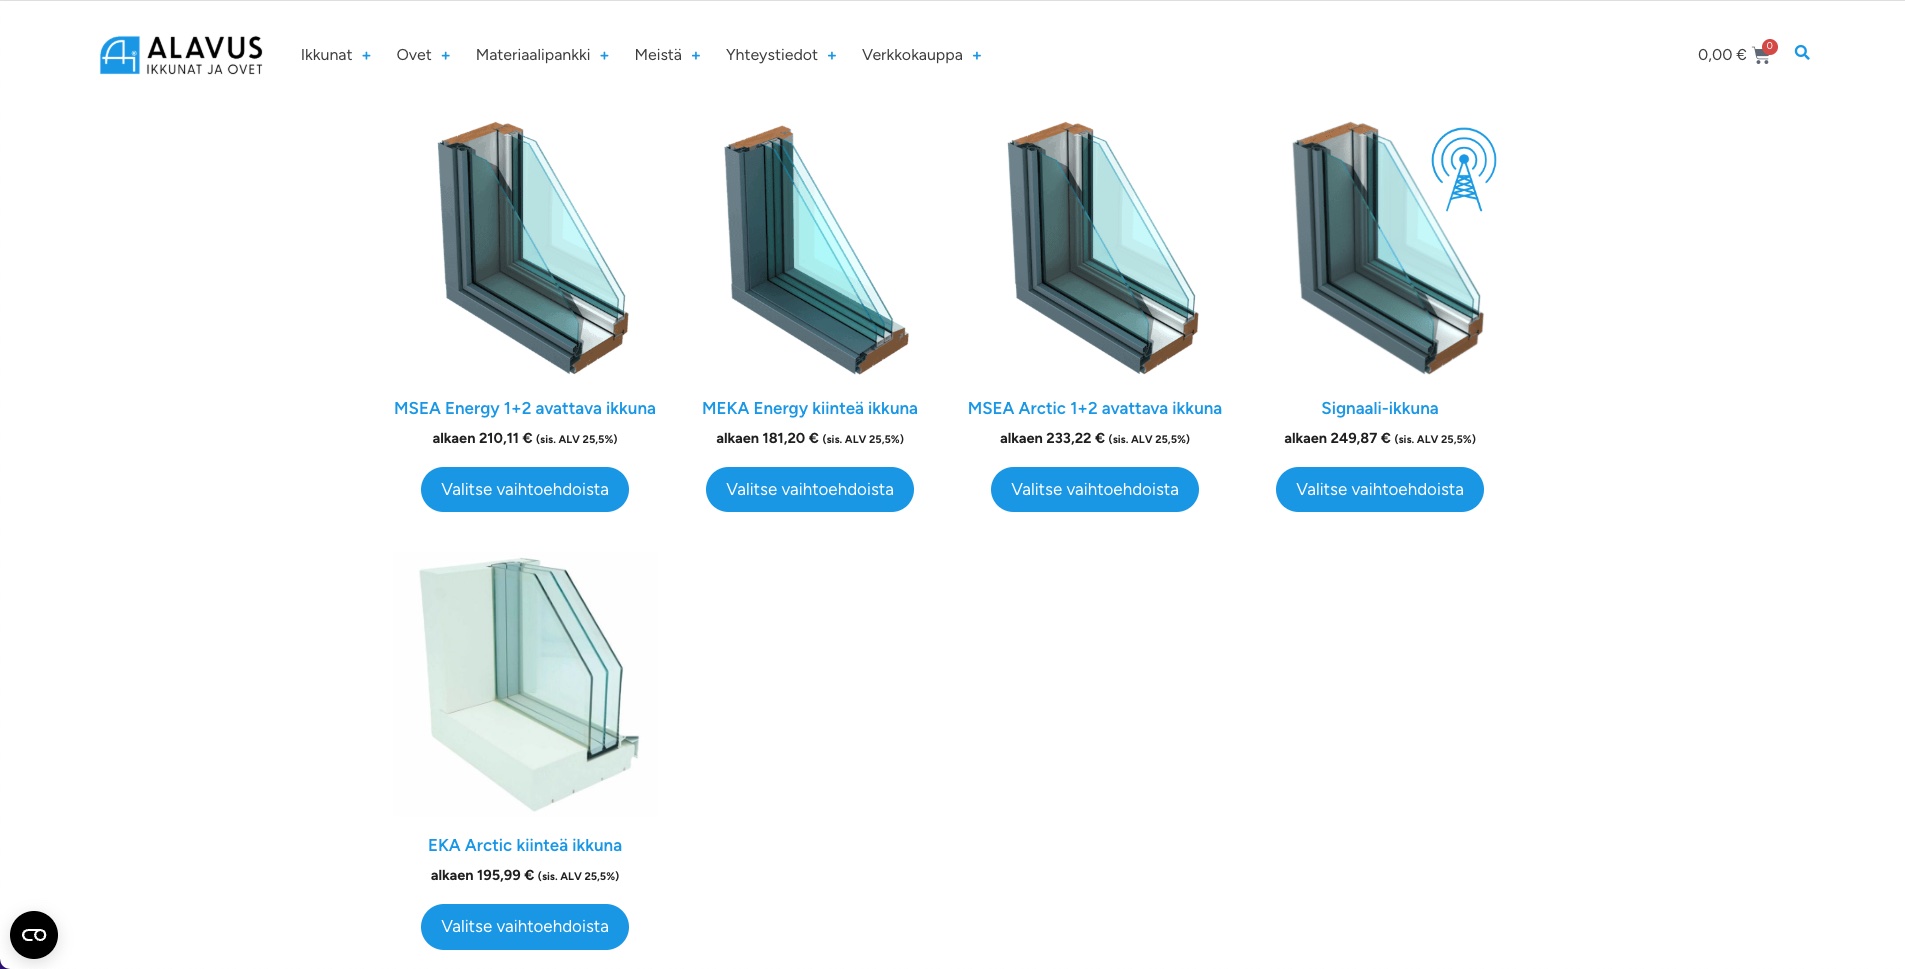The height and width of the screenshot is (969, 1905).
Task: Open the Yhteystiedot menu item
Action: pos(771,55)
